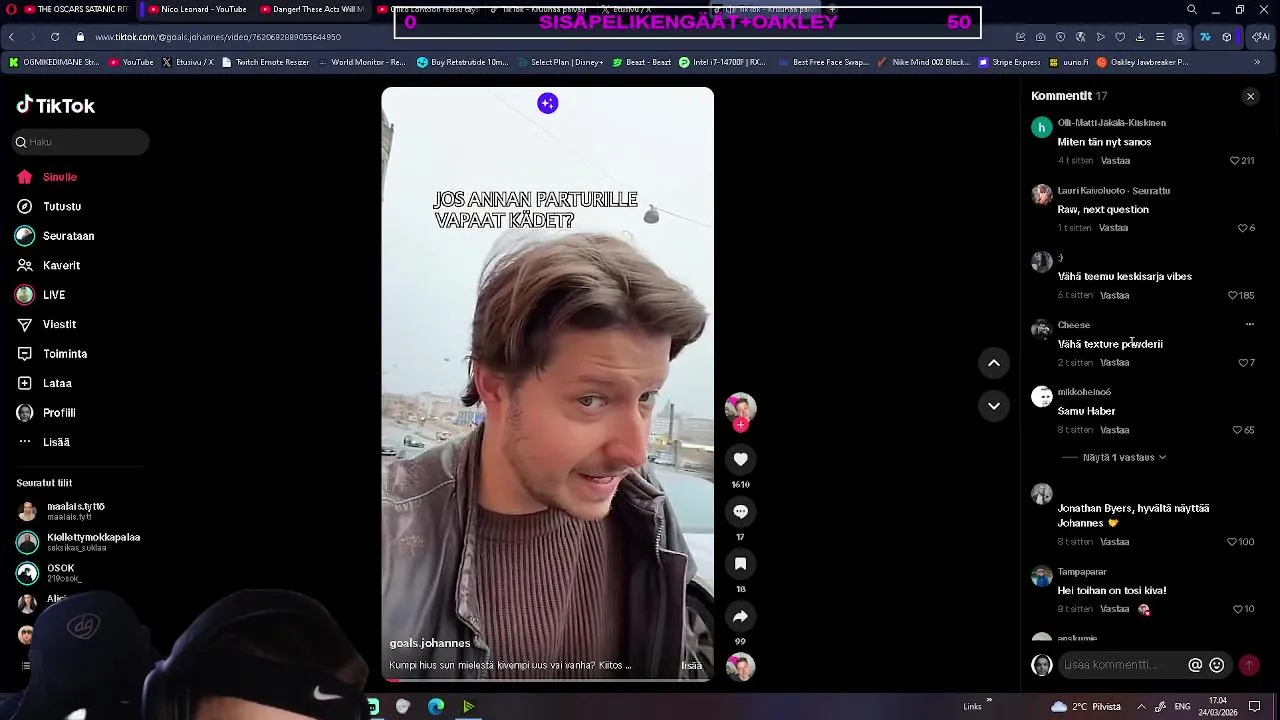
Task: Reply to 'Miten tän nyt sanois' comment
Action: (1115, 161)
